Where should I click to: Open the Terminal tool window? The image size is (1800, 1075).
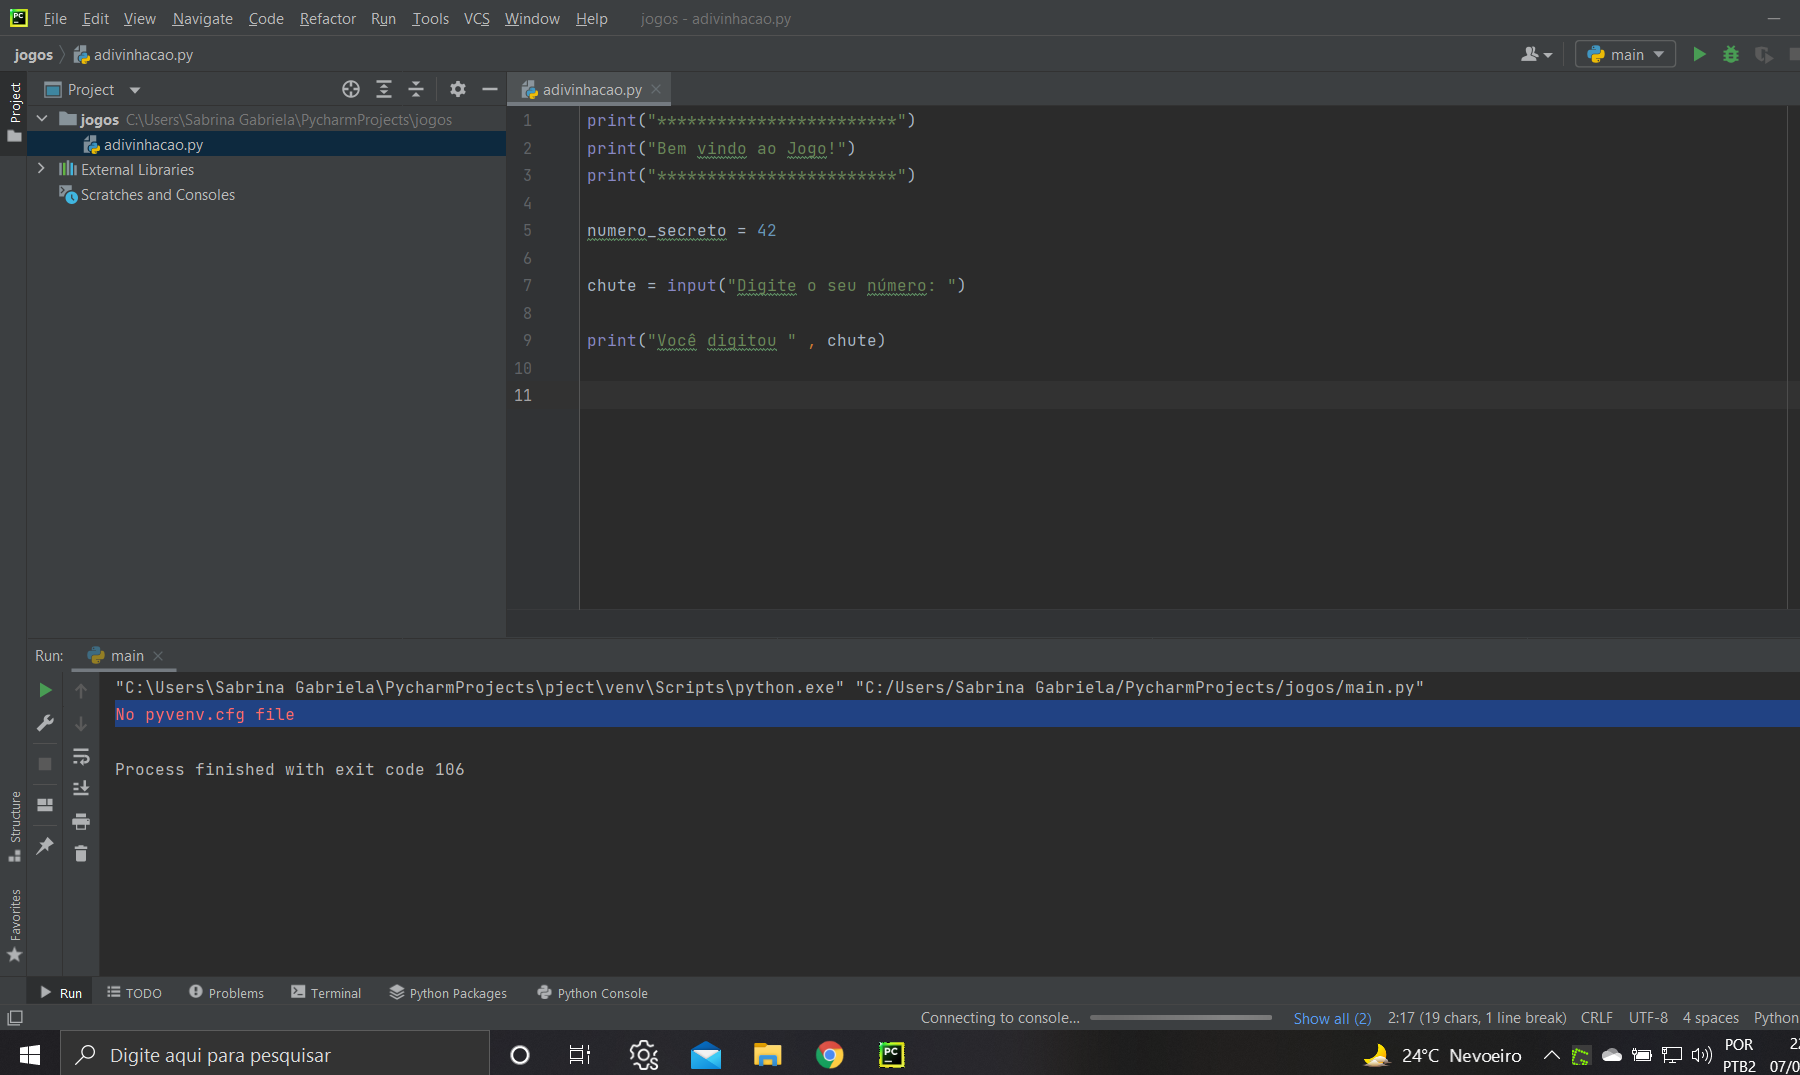[326, 993]
